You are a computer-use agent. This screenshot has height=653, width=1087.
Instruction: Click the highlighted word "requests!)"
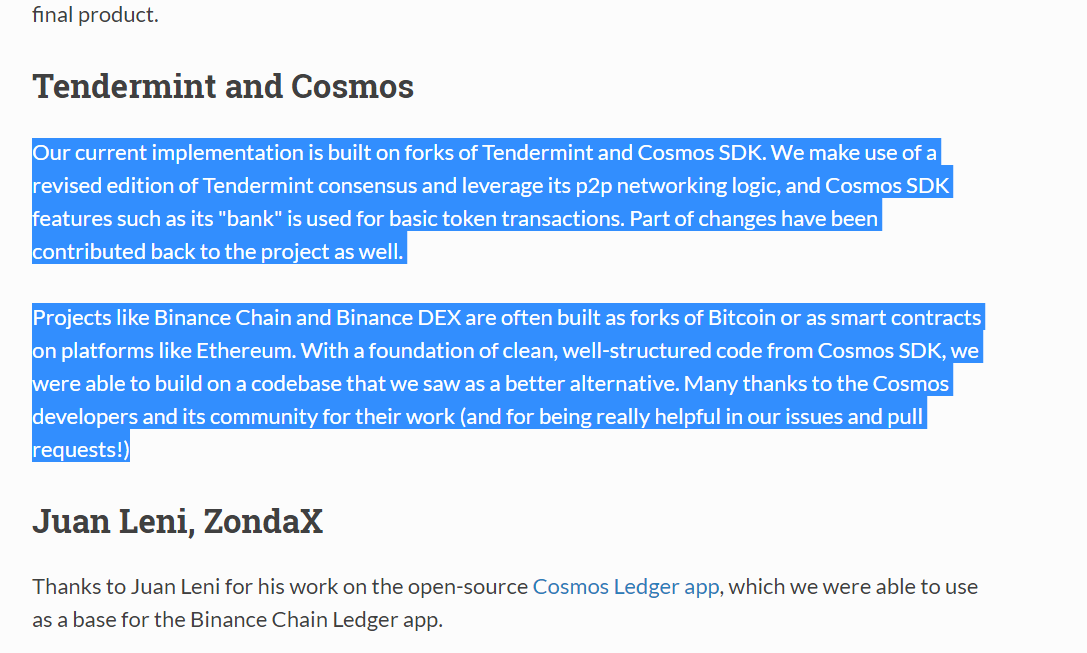81,450
